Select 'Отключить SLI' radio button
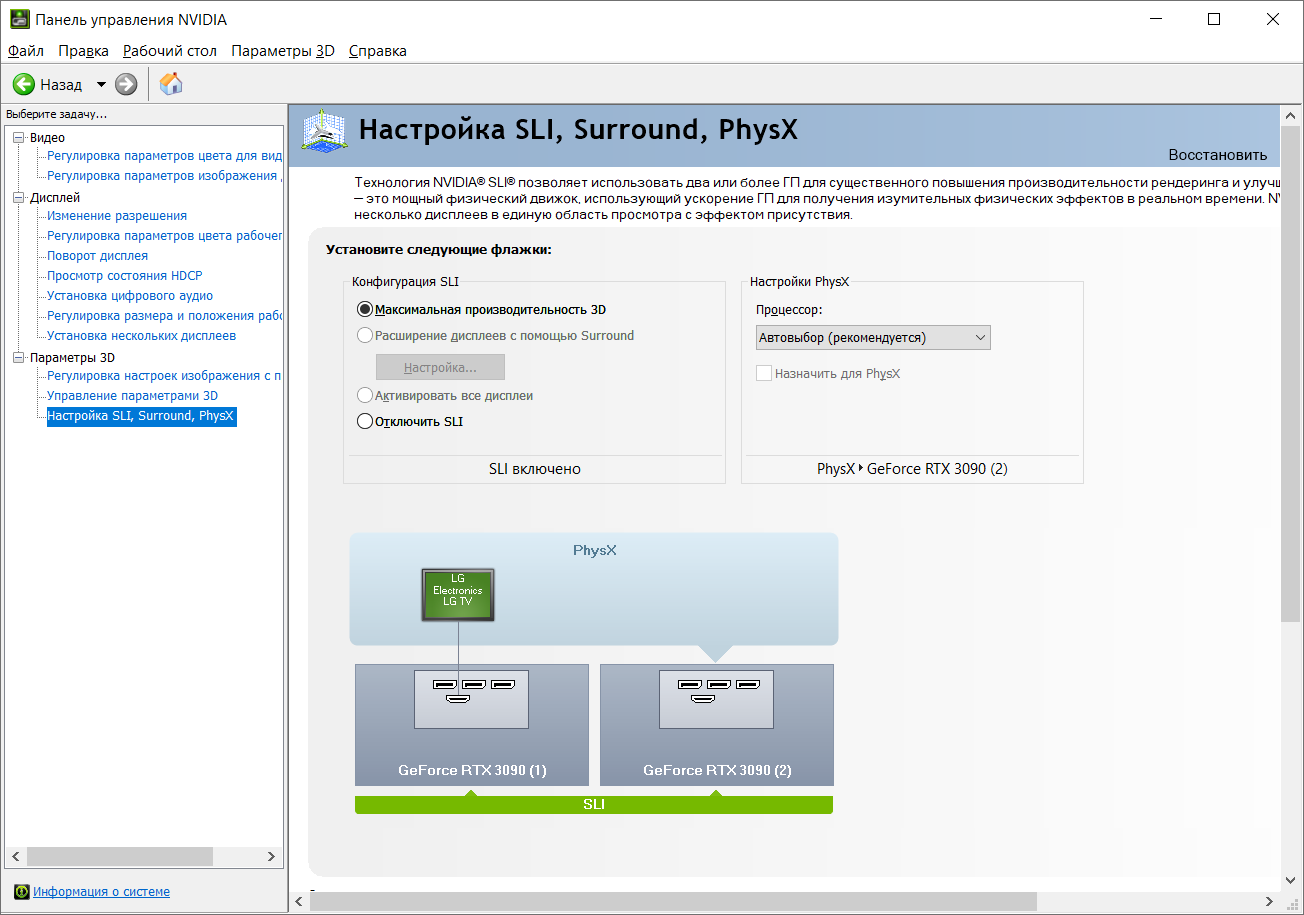The image size is (1304, 915). pos(365,422)
